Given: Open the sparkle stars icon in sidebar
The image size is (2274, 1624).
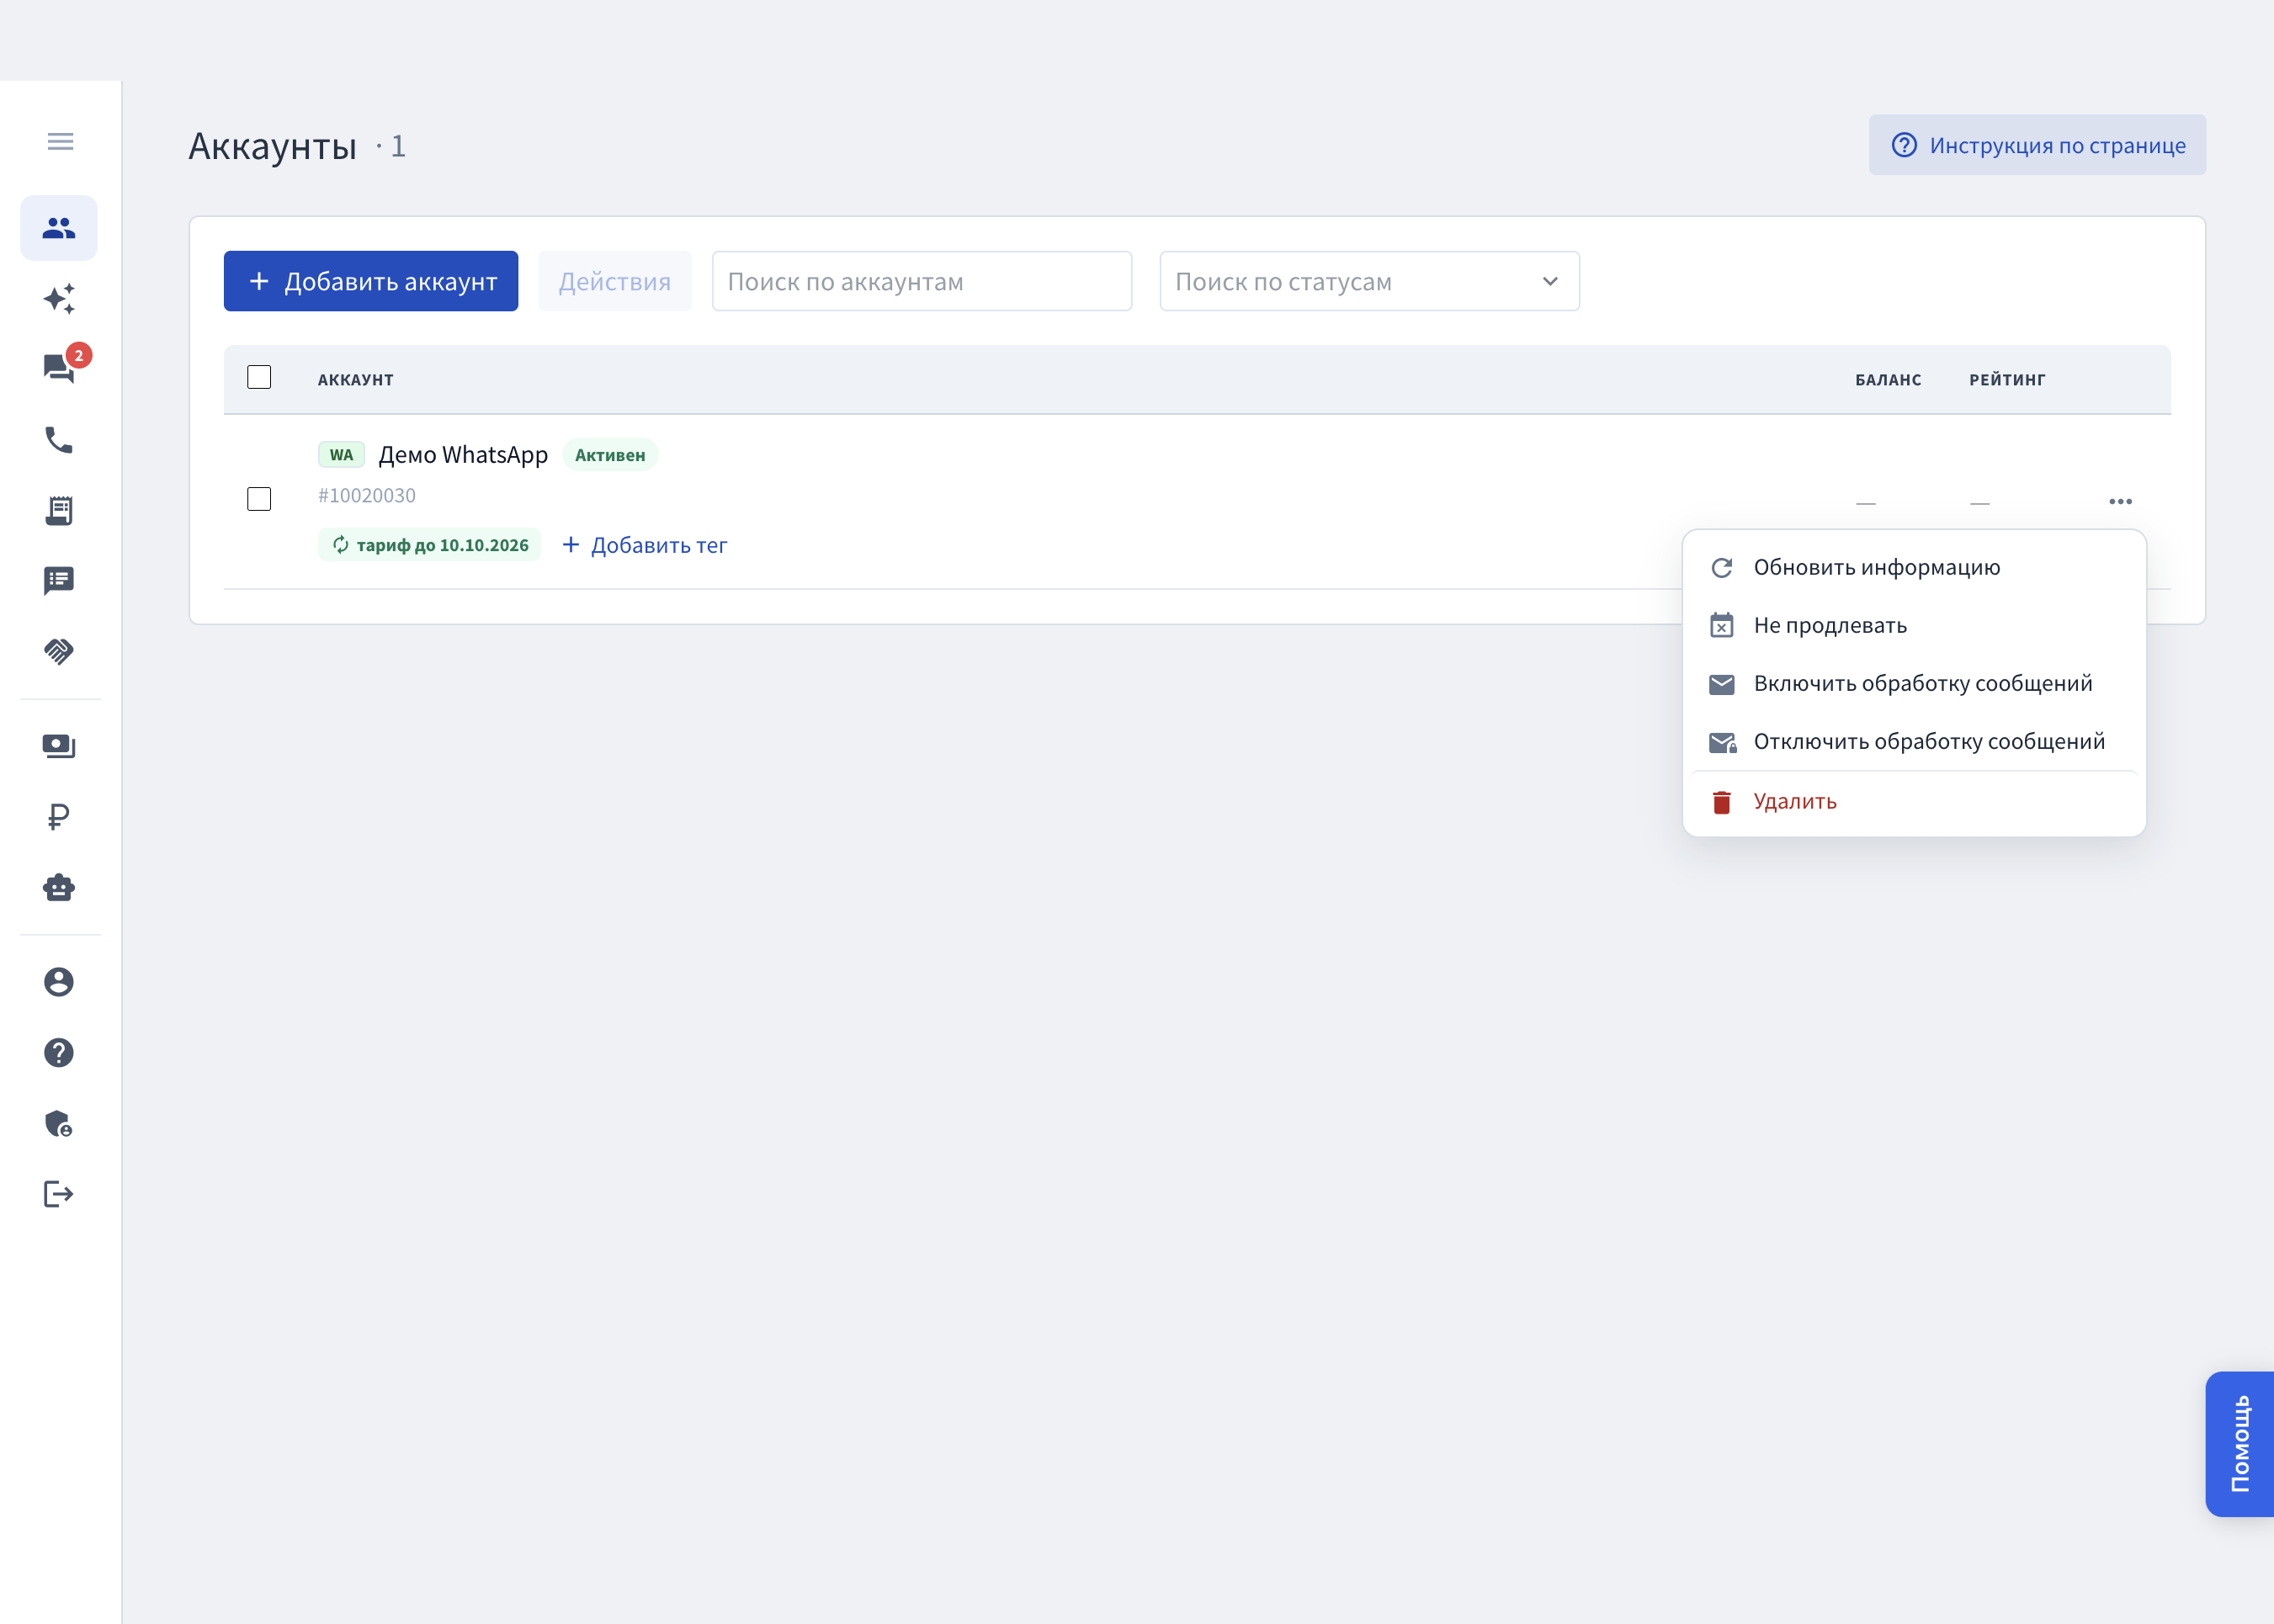Looking at the screenshot, I should [x=59, y=299].
